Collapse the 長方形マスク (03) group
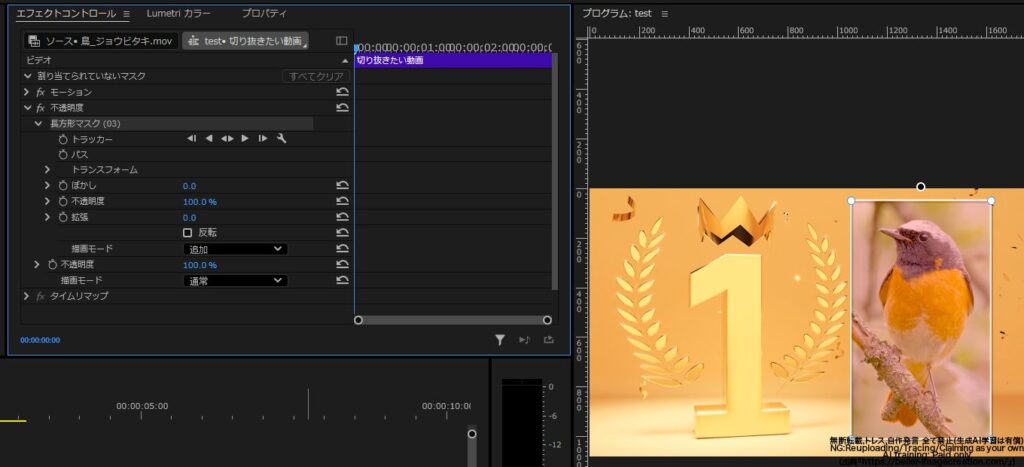 click(38, 123)
